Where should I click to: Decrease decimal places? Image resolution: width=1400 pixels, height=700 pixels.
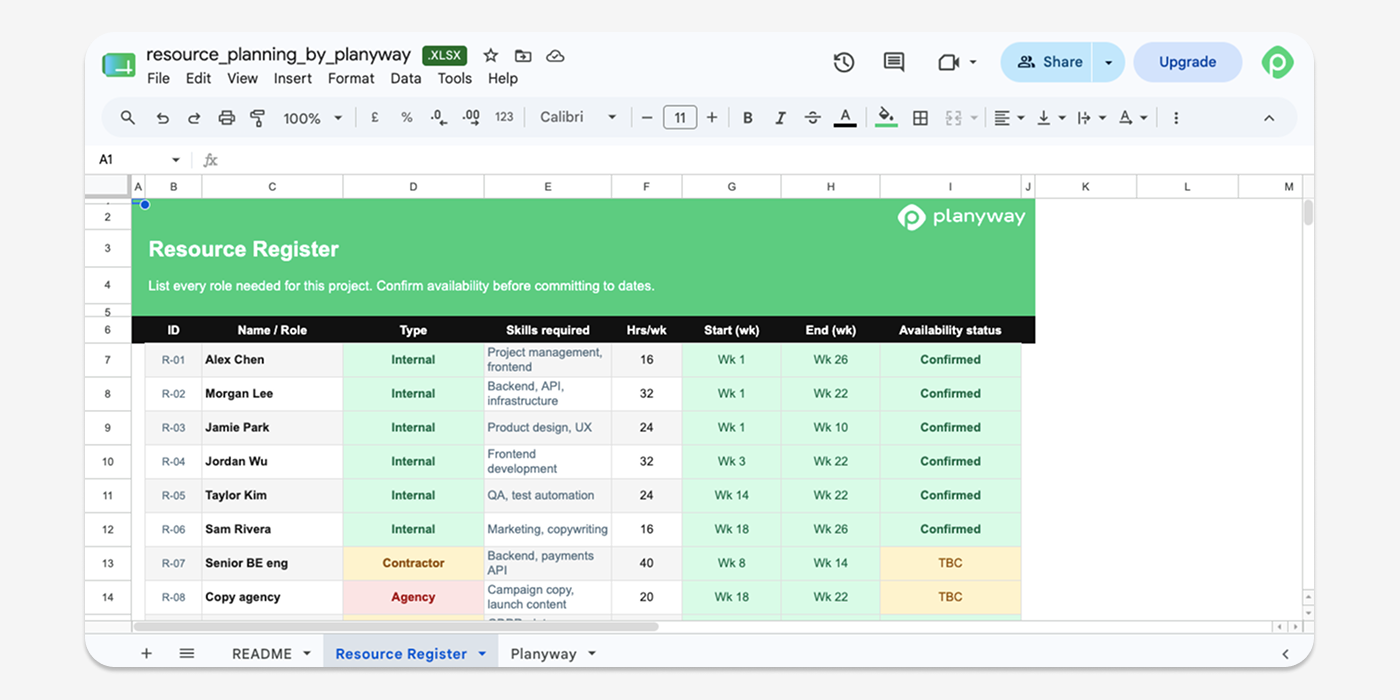[438, 117]
